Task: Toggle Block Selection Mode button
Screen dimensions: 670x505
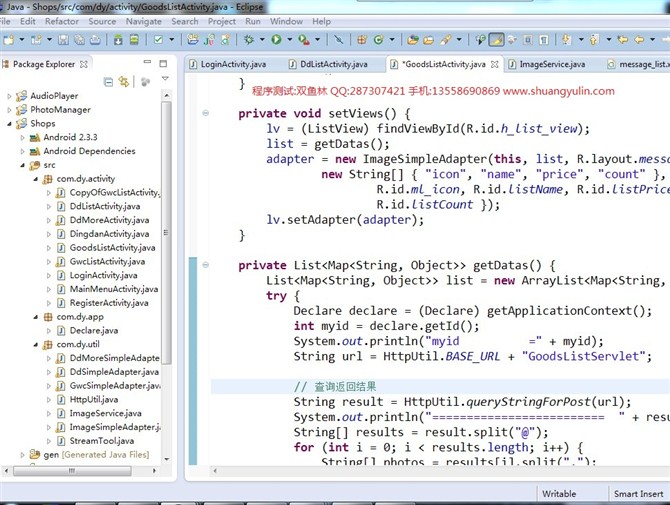Action: pos(528,40)
